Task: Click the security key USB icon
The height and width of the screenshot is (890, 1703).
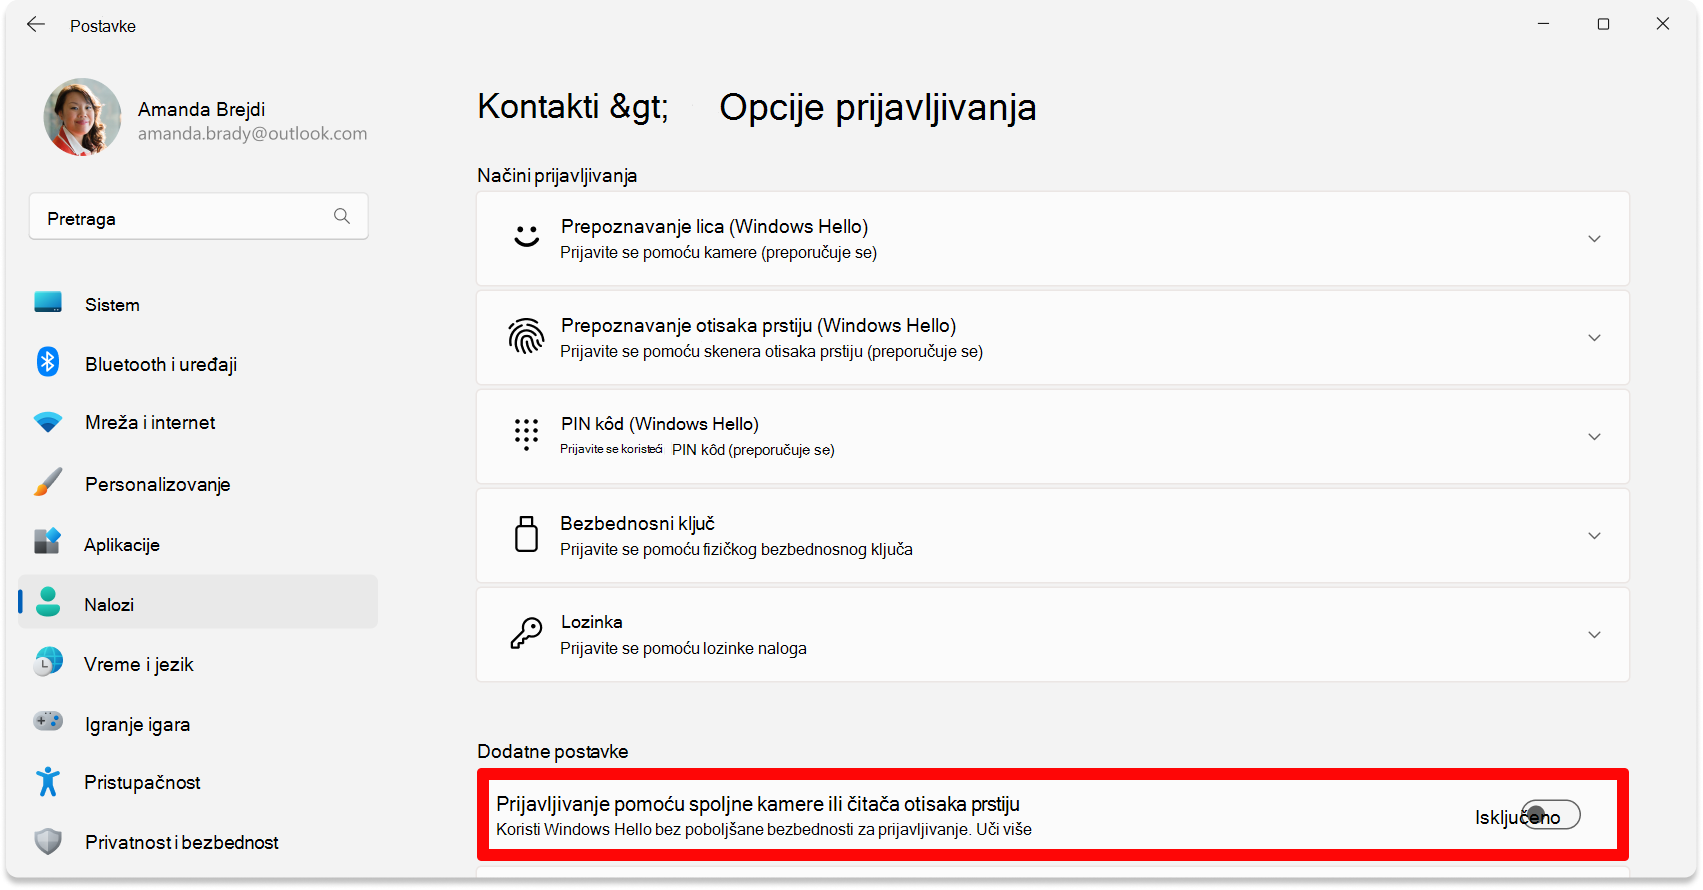Action: [x=526, y=534]
